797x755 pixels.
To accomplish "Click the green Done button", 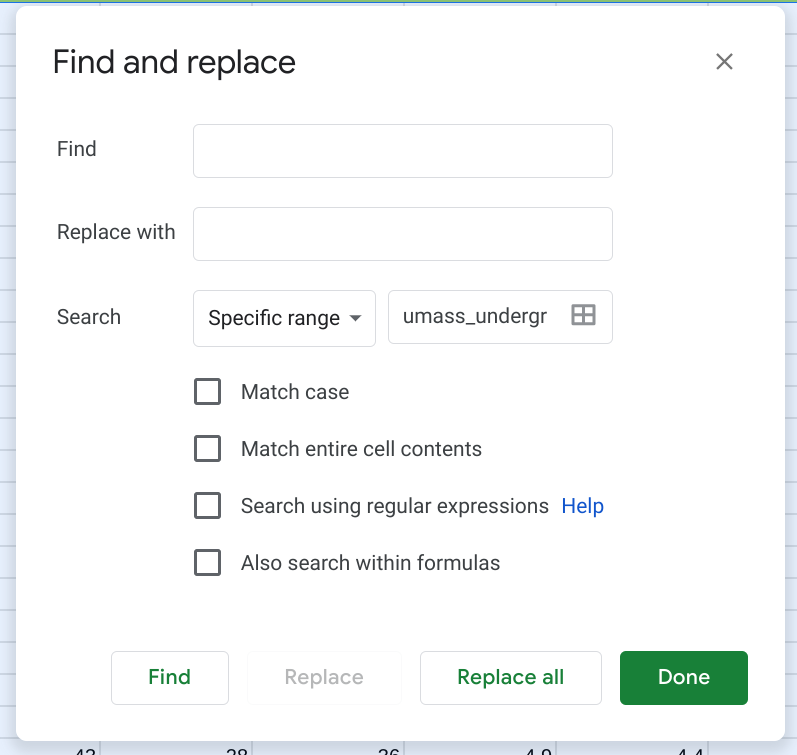I will (683, 677).
